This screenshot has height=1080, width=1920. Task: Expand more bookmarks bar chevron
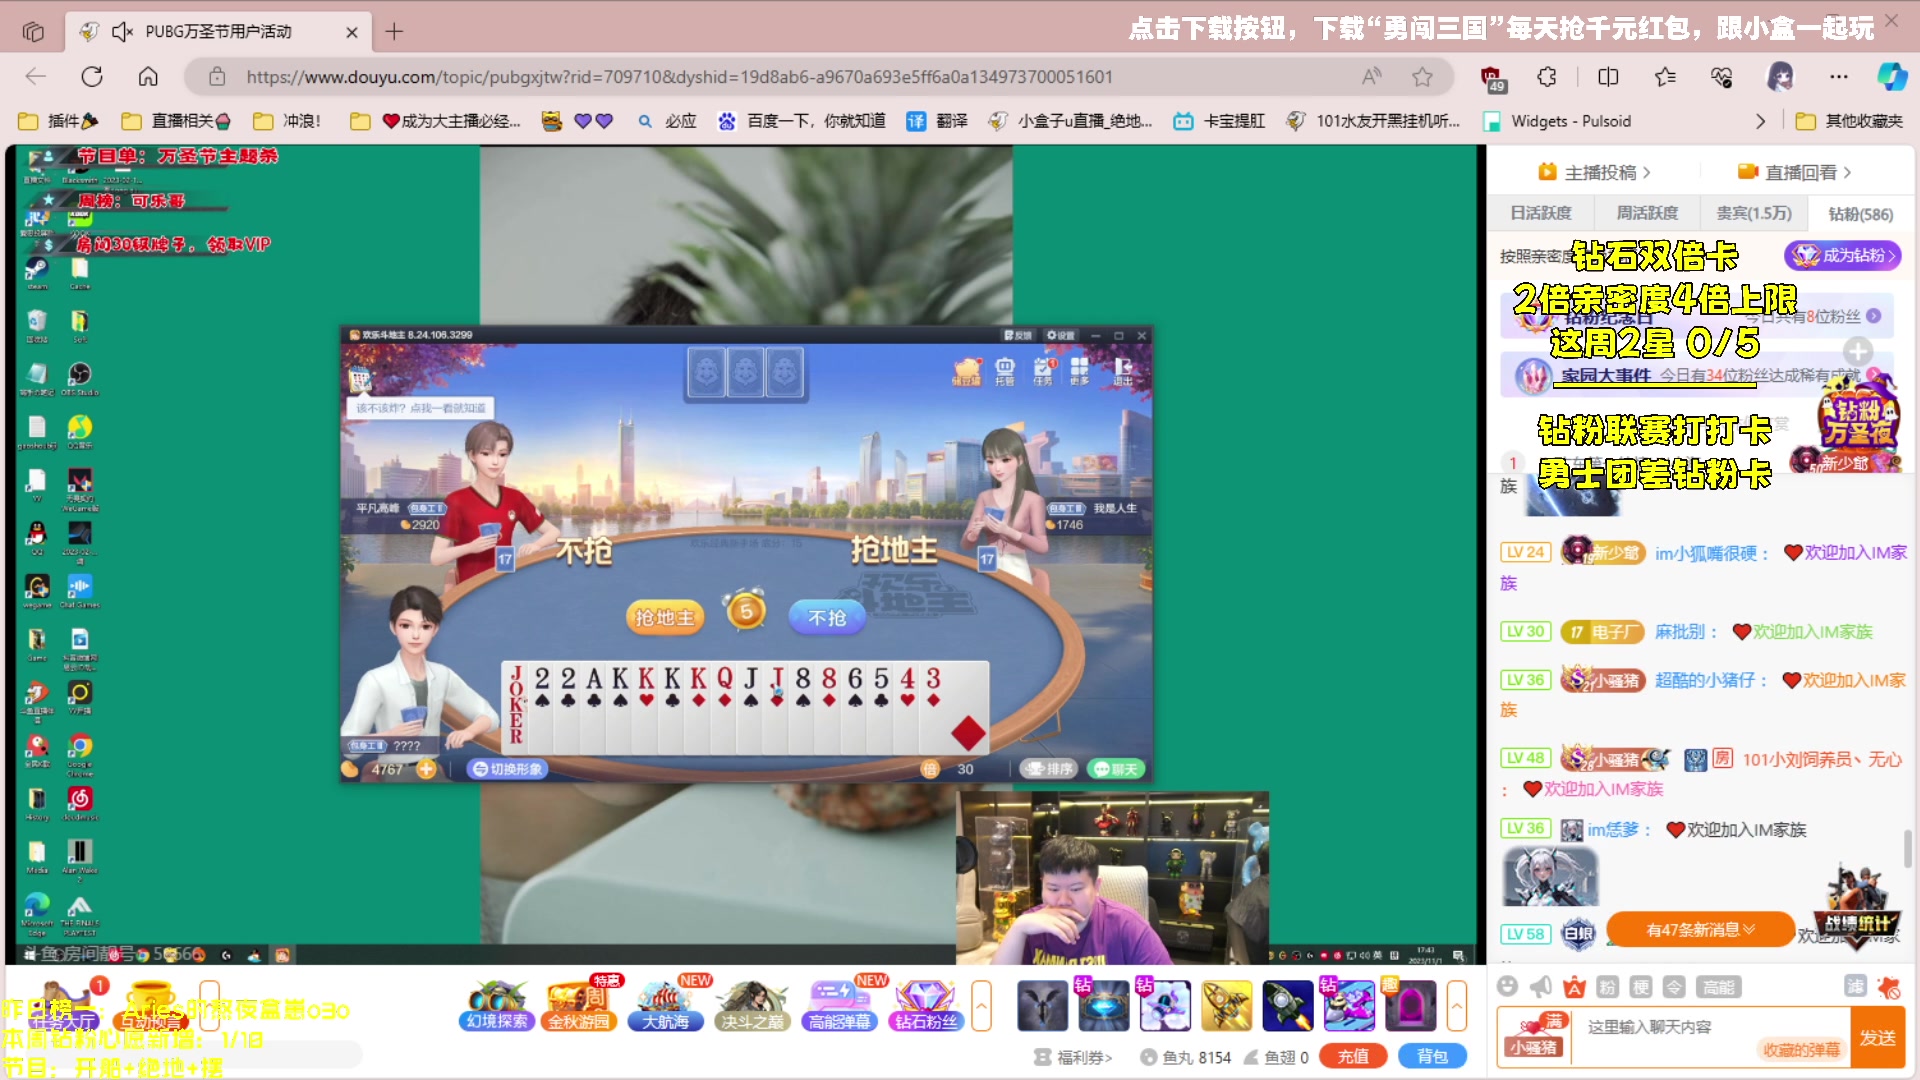pyautogui.click(x=1760, y=121)
